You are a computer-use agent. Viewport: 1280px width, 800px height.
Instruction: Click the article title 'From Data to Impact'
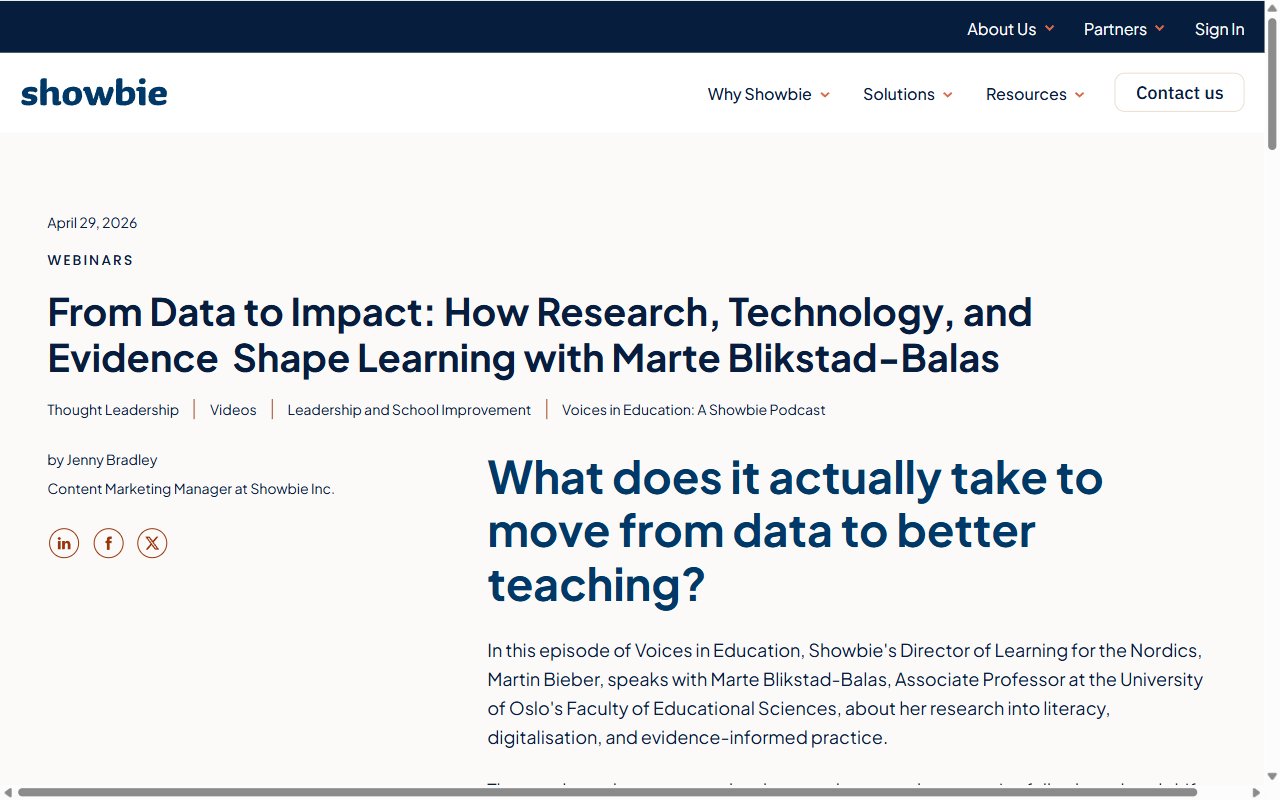(x=540, y=335)
